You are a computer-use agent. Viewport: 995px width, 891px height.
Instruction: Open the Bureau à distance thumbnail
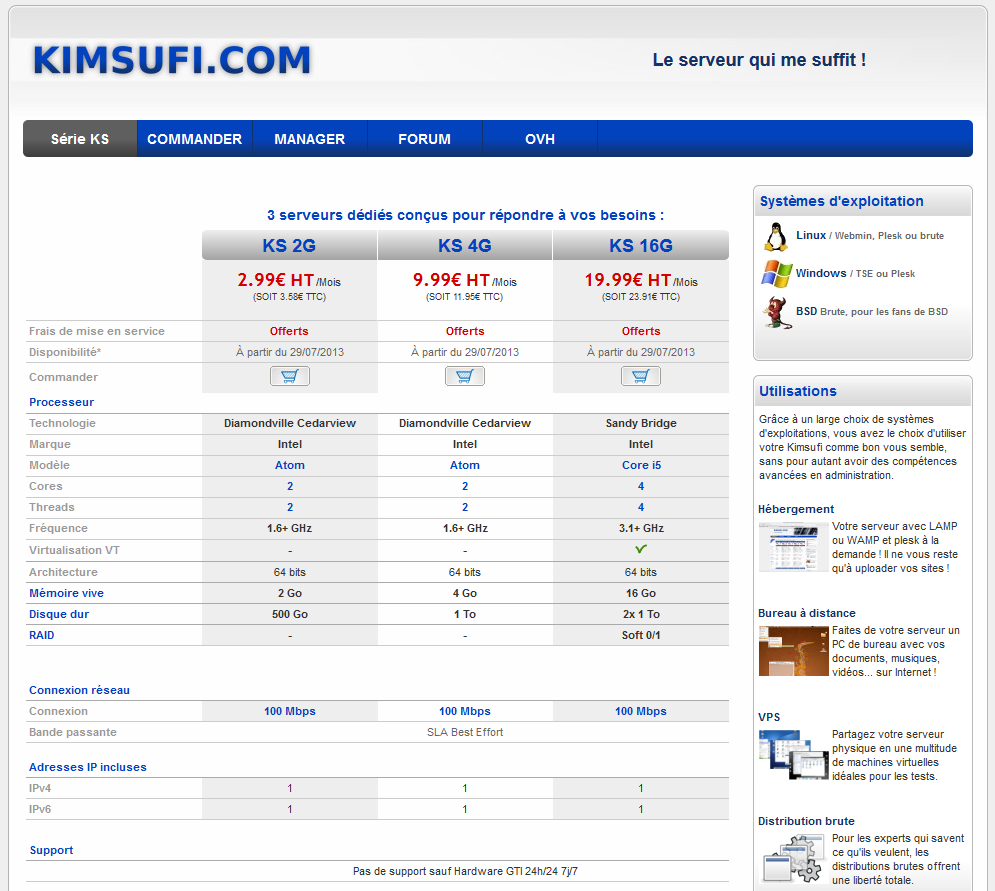793,651
